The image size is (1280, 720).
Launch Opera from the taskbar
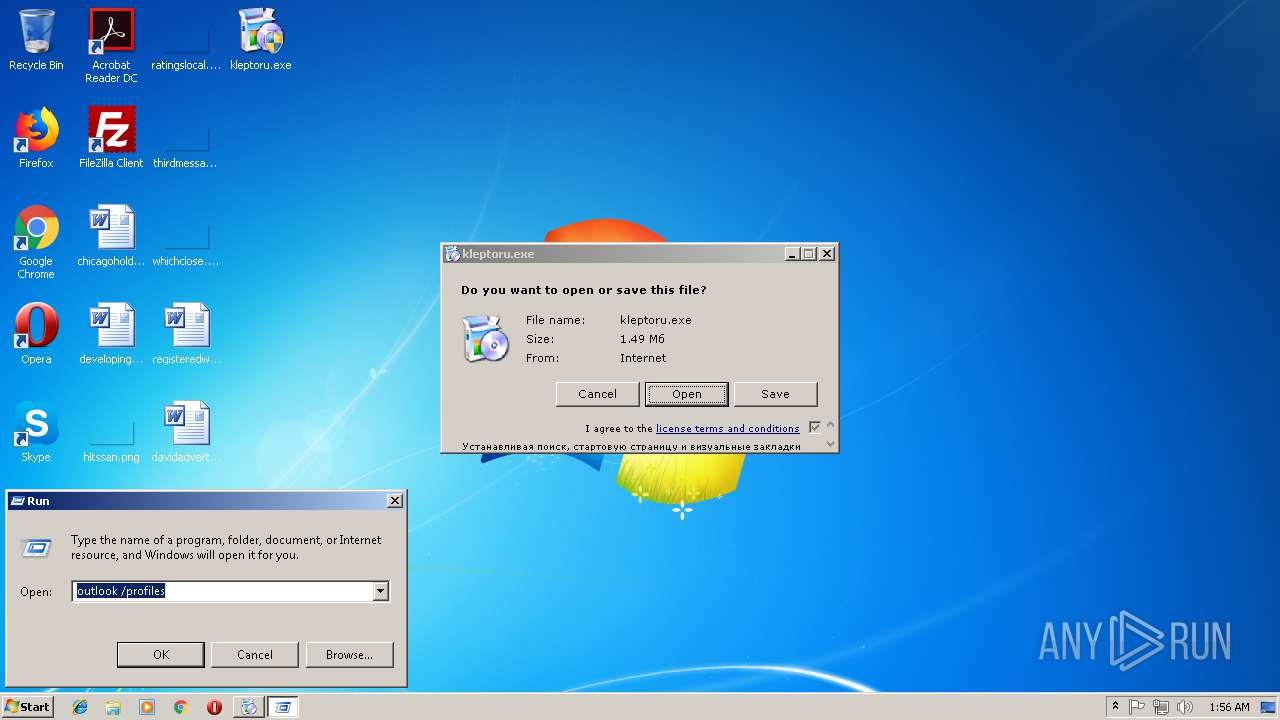214,707
